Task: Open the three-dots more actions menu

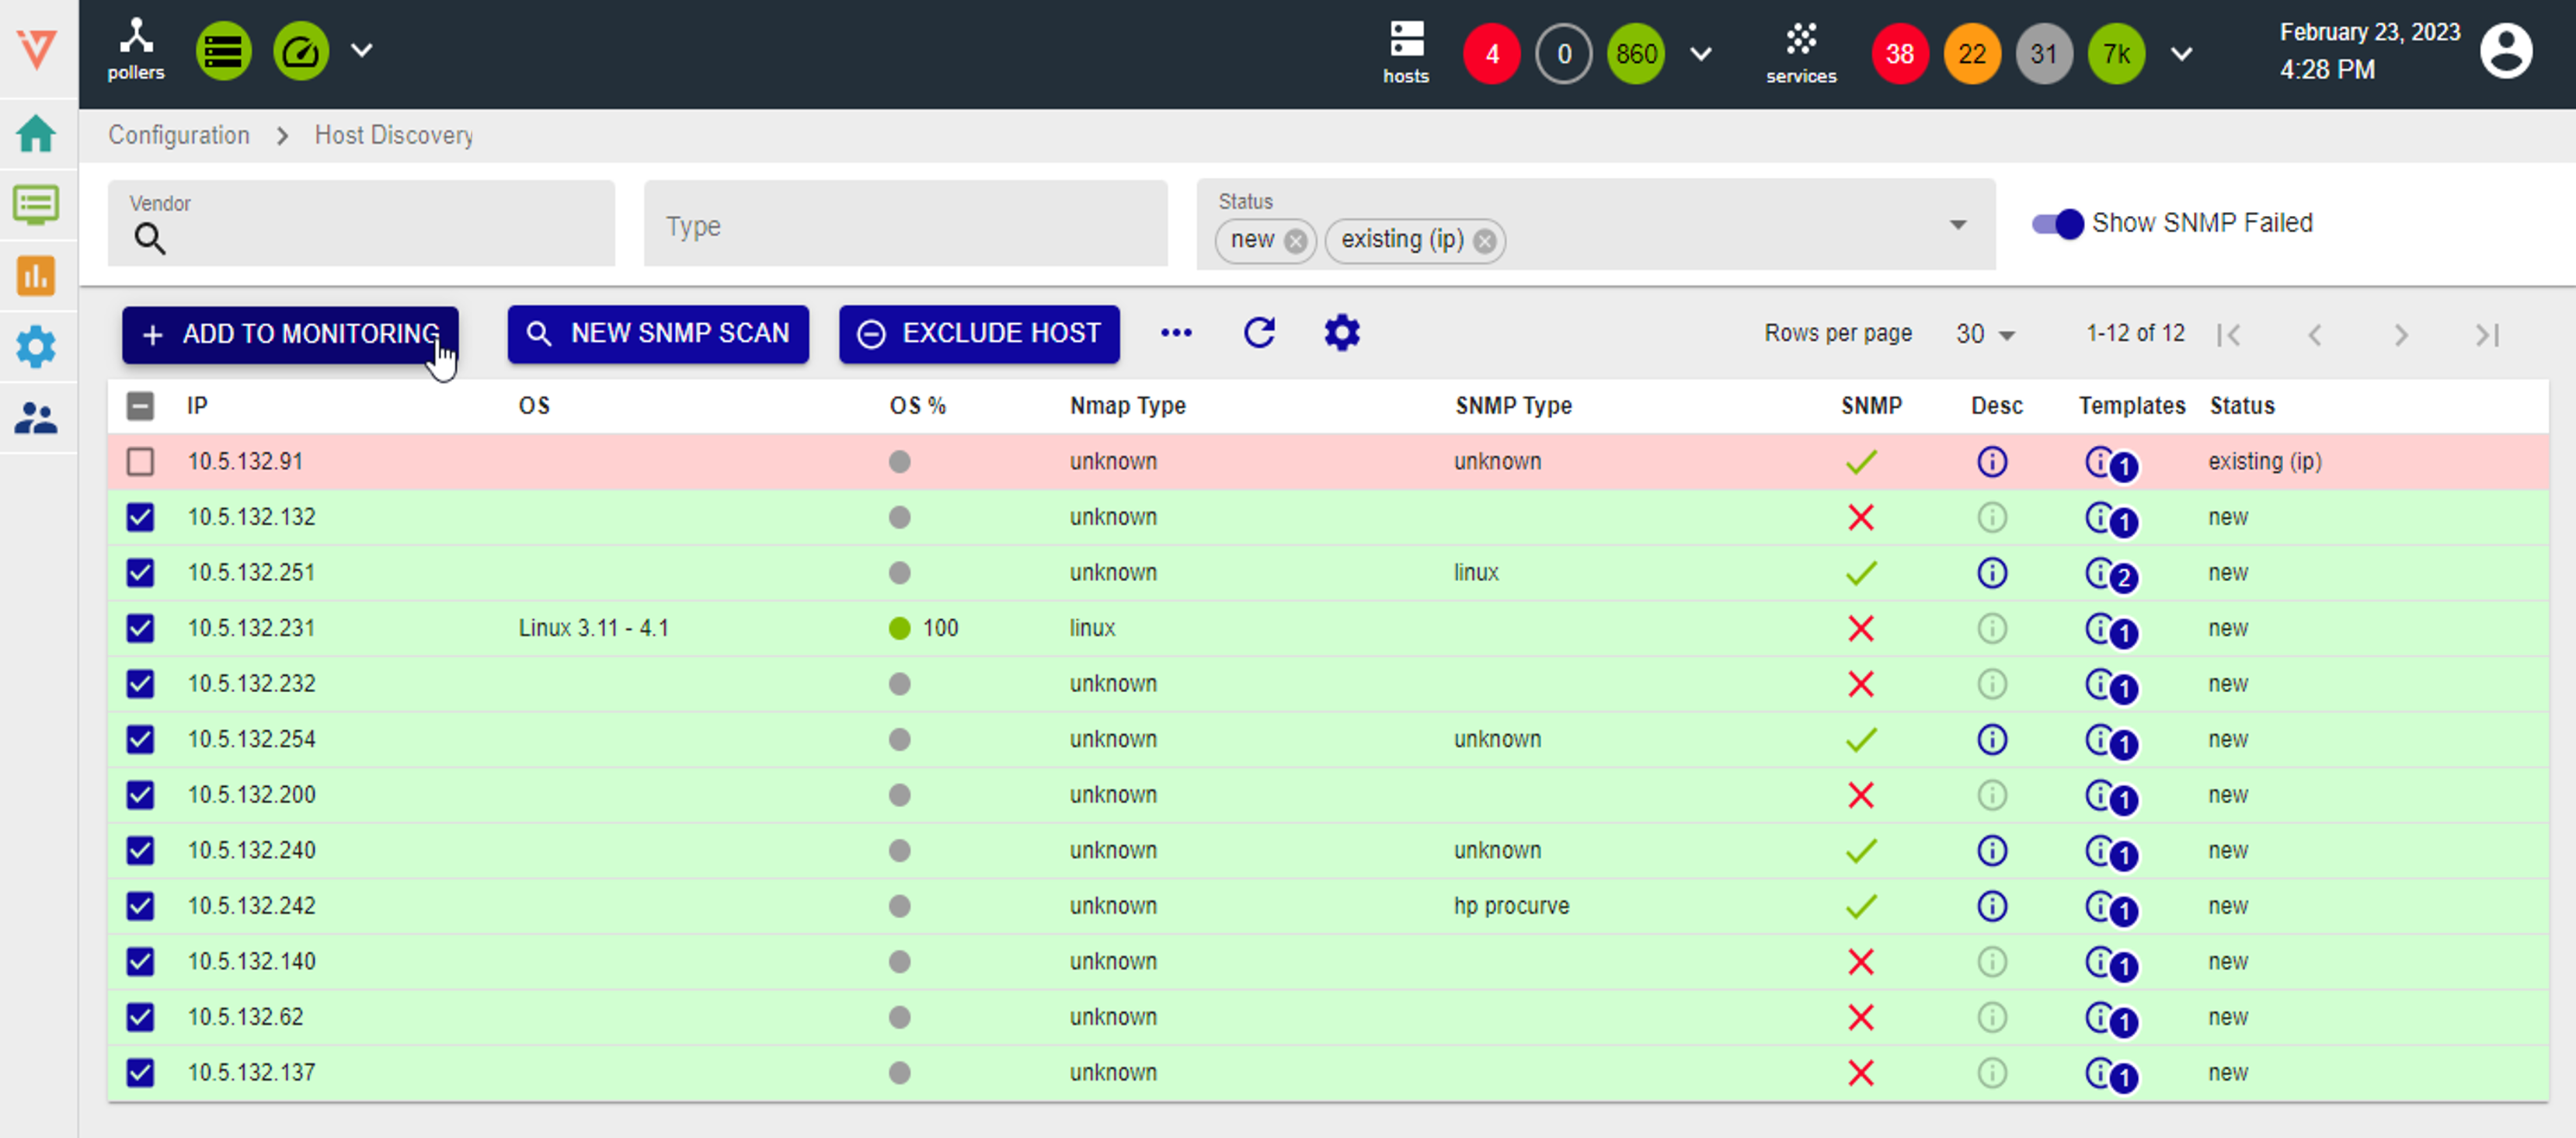Action: (x=1176, y=333)
